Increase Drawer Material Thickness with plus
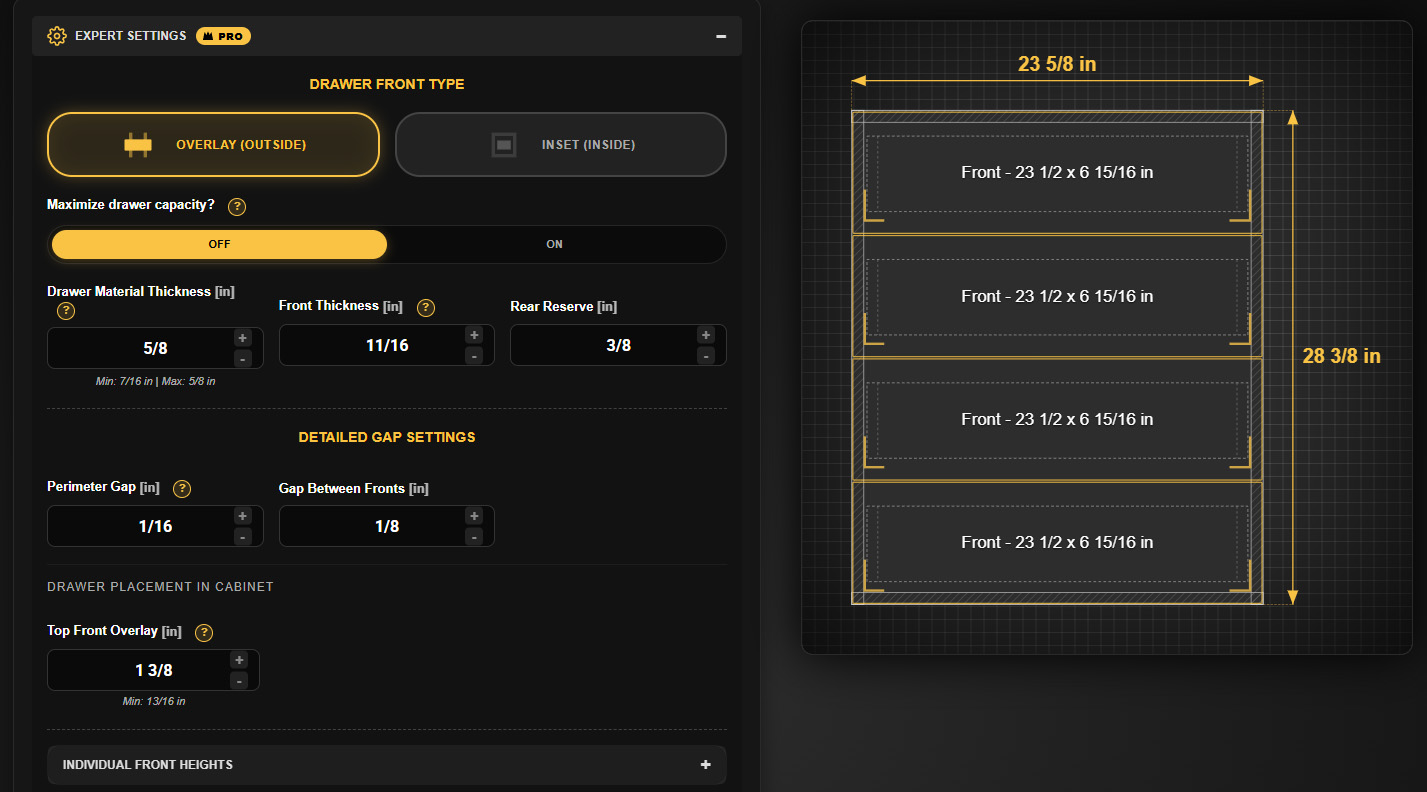 pos(242,338)
